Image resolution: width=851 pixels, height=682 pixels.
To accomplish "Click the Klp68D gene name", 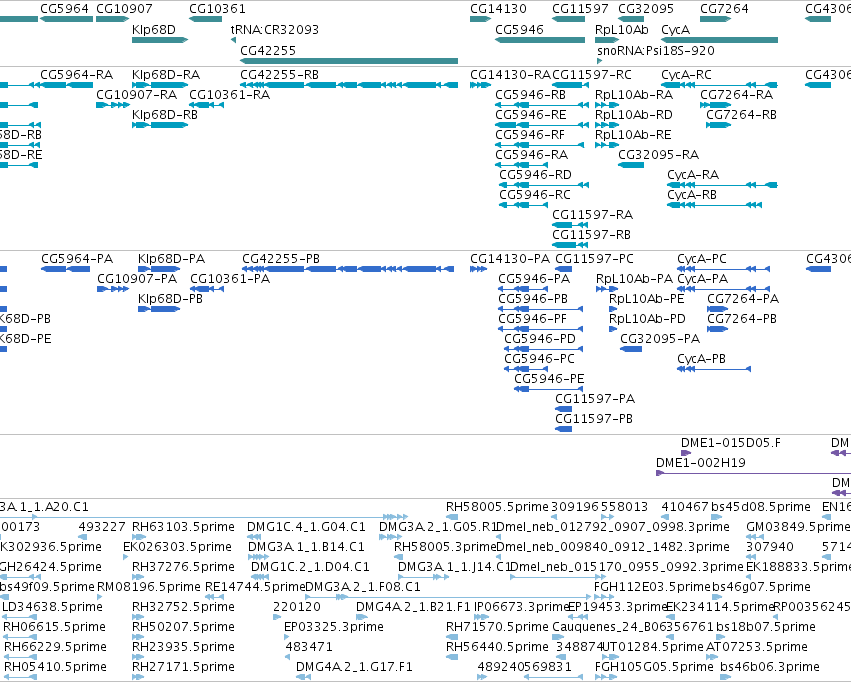I will [x=154, y=29].
